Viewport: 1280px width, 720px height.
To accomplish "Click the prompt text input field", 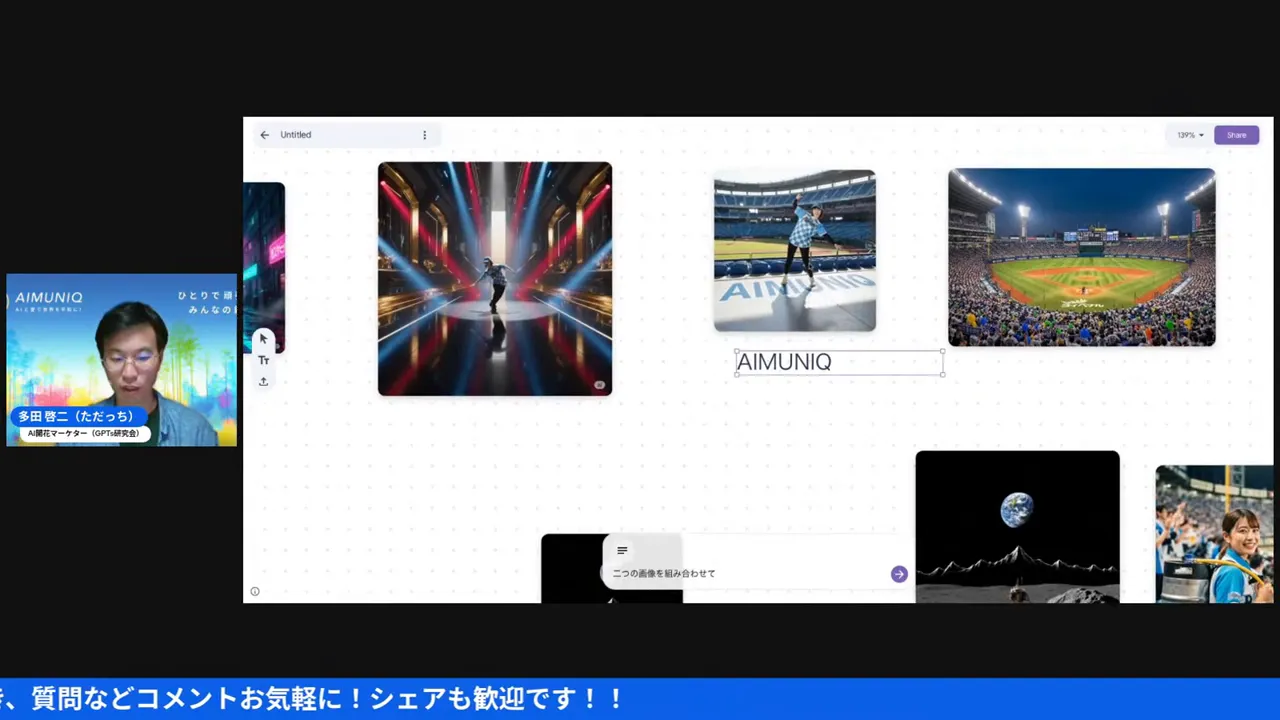I will click(x=745, y=574).
